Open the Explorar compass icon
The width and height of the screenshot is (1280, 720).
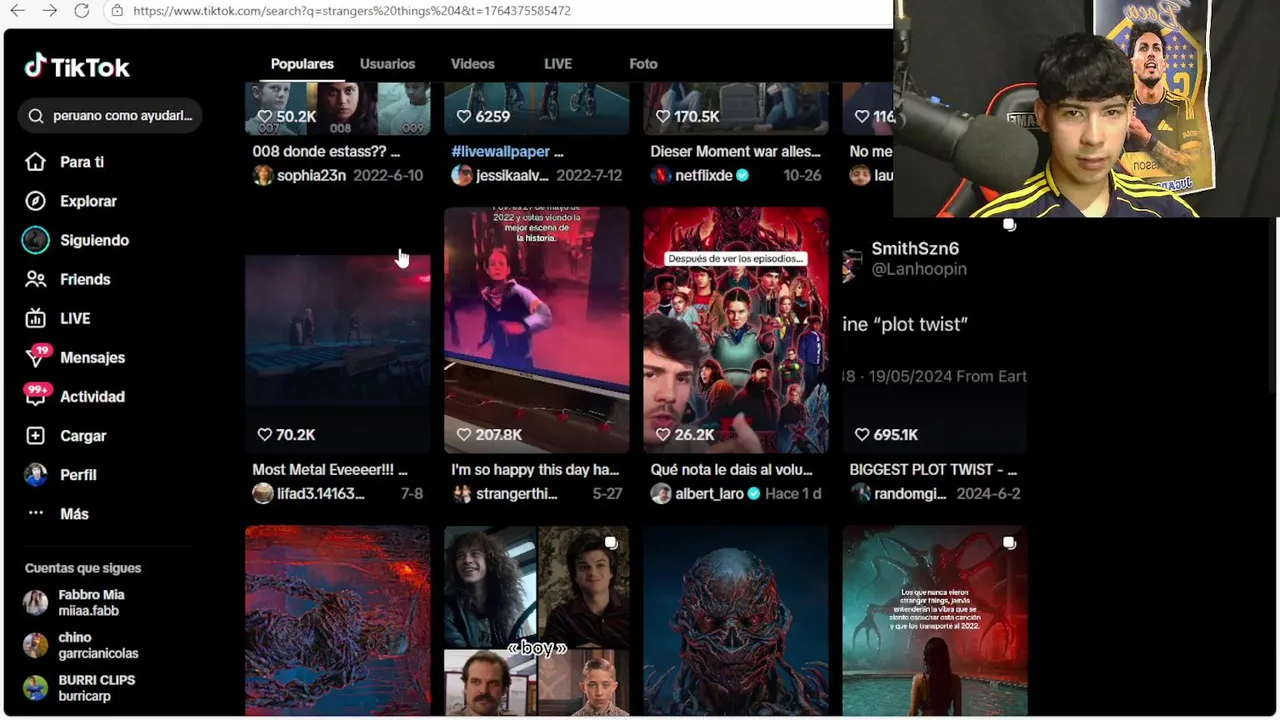click(x=35, y=201)
